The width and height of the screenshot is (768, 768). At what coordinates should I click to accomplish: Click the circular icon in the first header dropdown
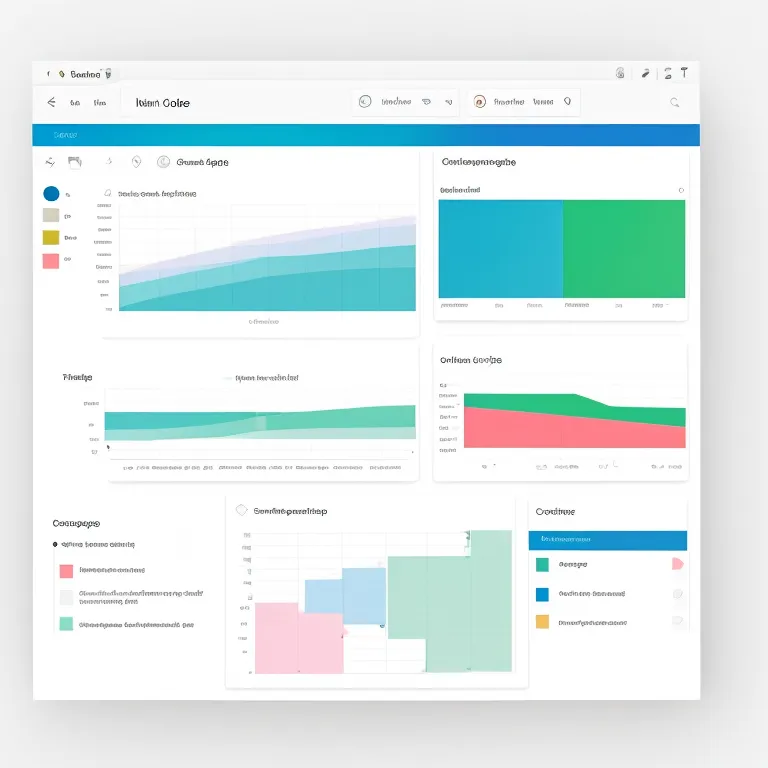coord(365,101)
